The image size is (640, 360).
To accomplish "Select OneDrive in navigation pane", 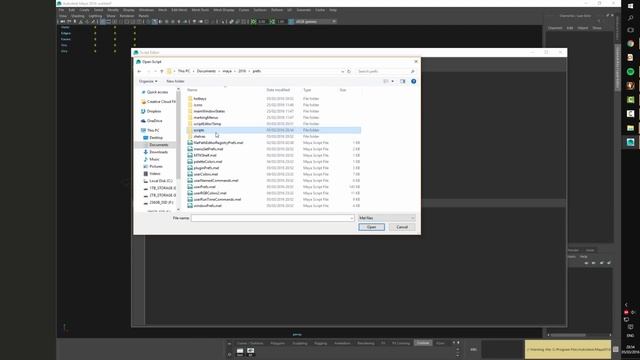I will [x=154, y=121].
